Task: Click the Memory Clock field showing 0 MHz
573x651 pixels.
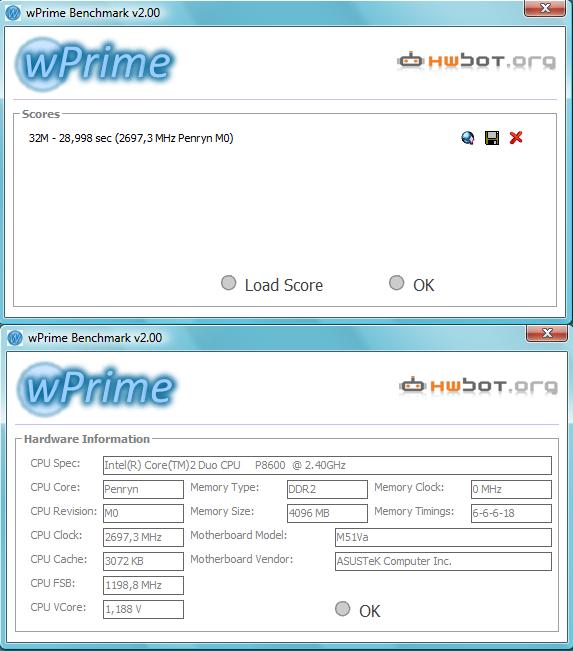Action: click(511, 489)
